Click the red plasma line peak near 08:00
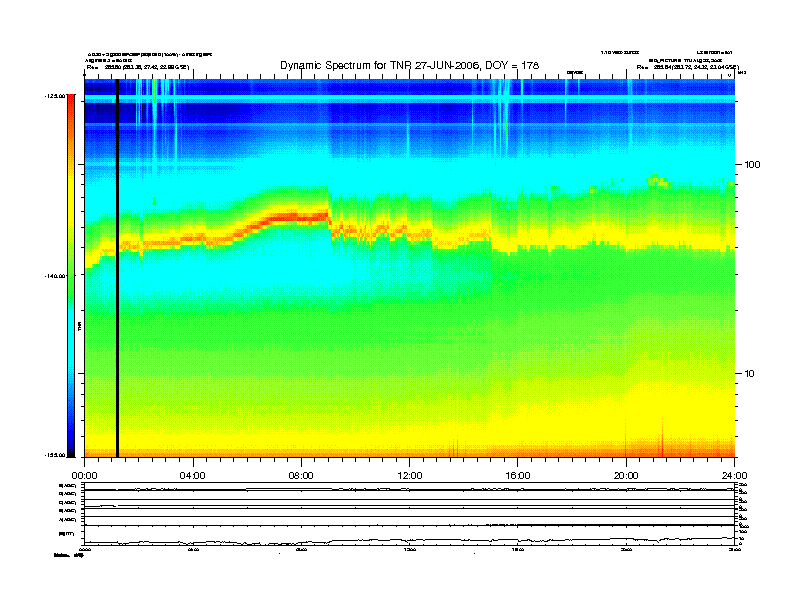This screenshot has width=792, height=612. pyautogui.click(x=298, y=217)
